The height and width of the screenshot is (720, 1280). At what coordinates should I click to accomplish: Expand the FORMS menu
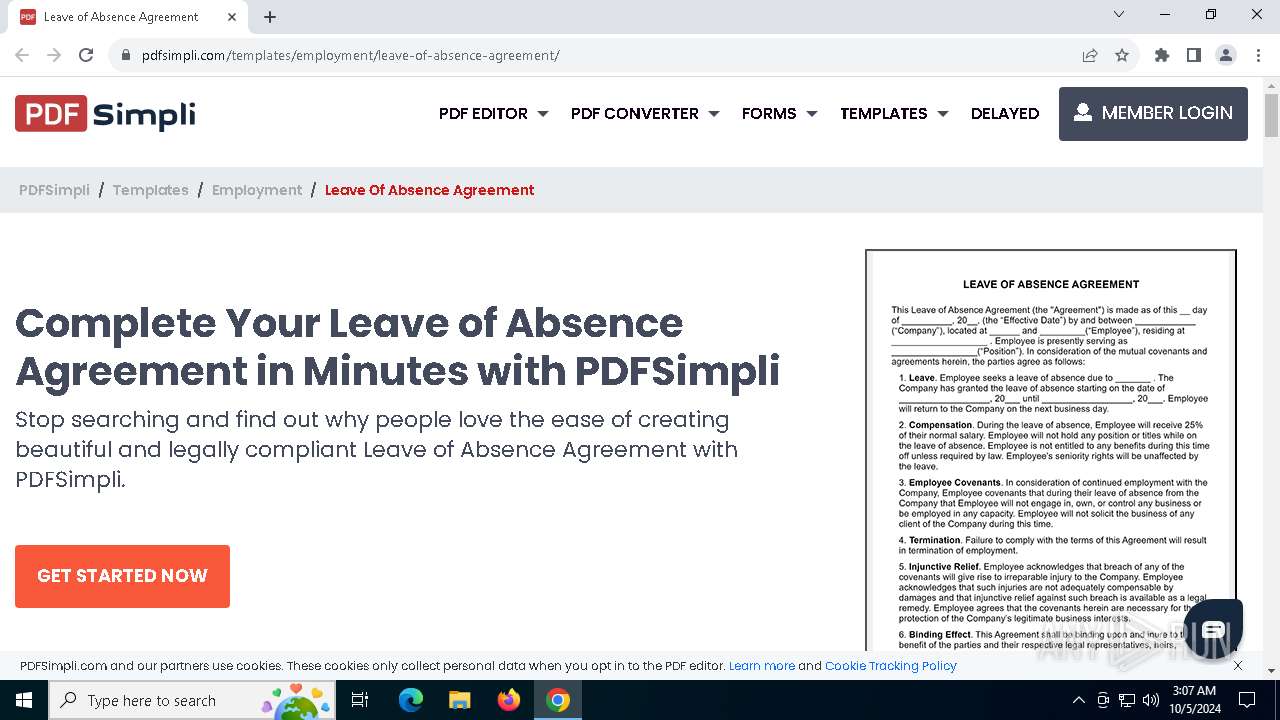[x=780, y=114]
